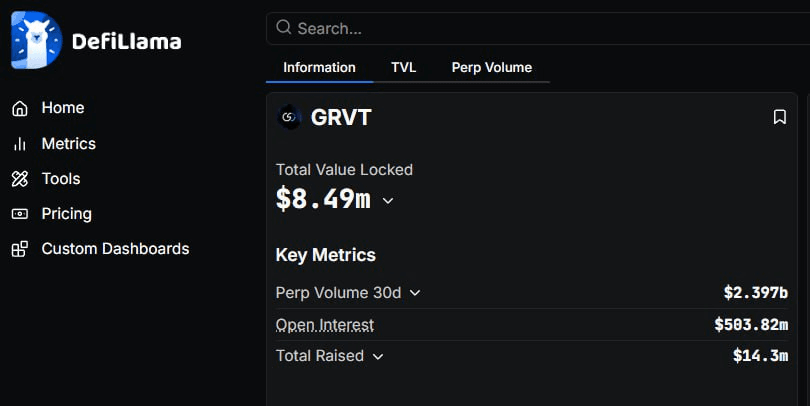Click the DefiLlama llama logo icon

point(36,40)
